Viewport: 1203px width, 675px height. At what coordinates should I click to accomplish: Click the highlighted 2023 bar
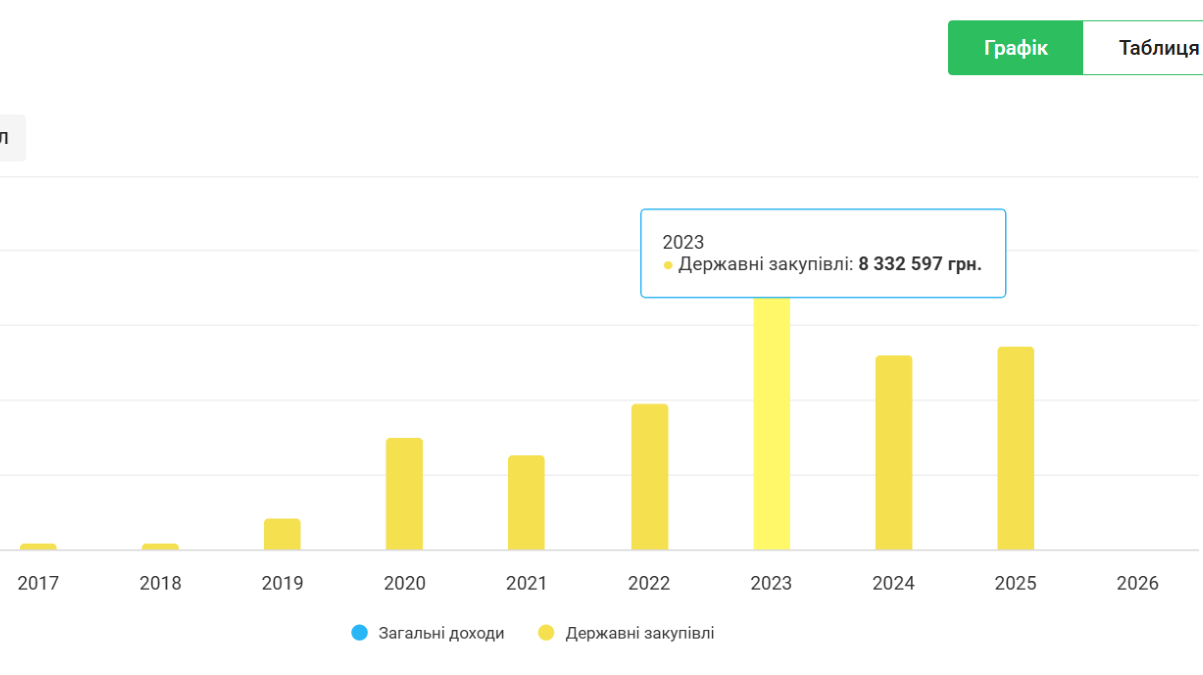click(x=771, y=424)
